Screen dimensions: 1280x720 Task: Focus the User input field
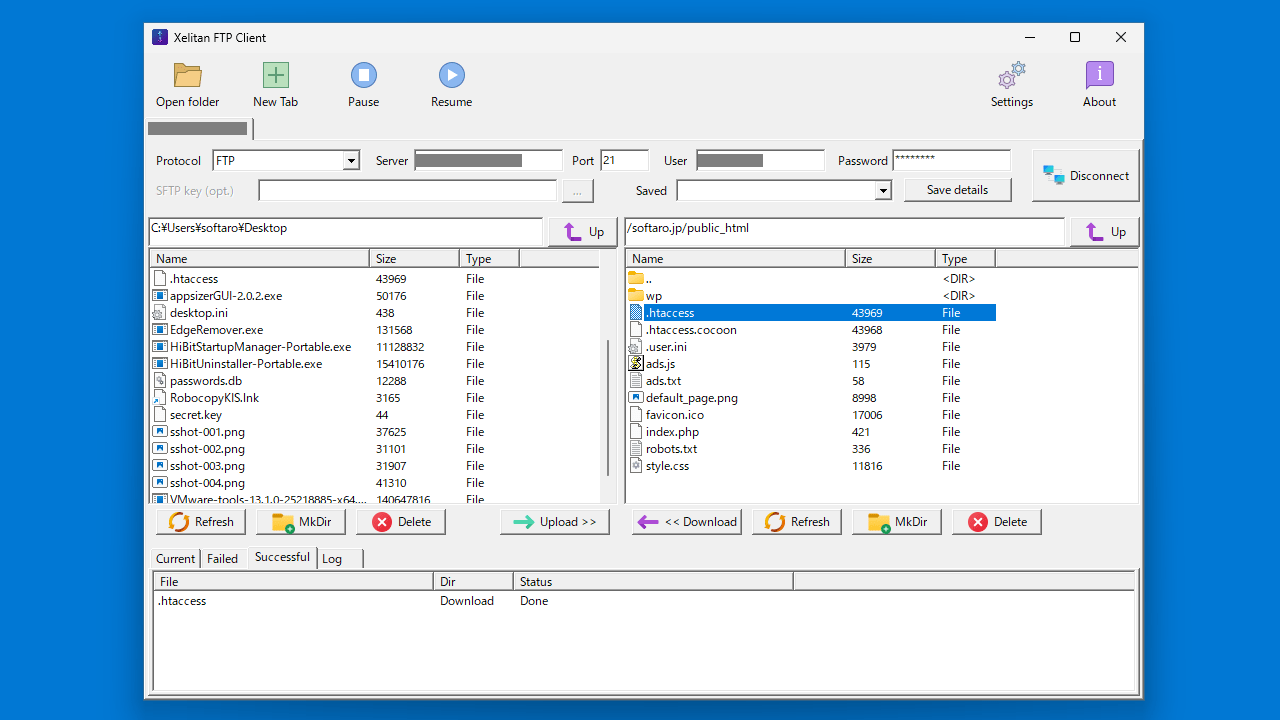coord(760,160)
